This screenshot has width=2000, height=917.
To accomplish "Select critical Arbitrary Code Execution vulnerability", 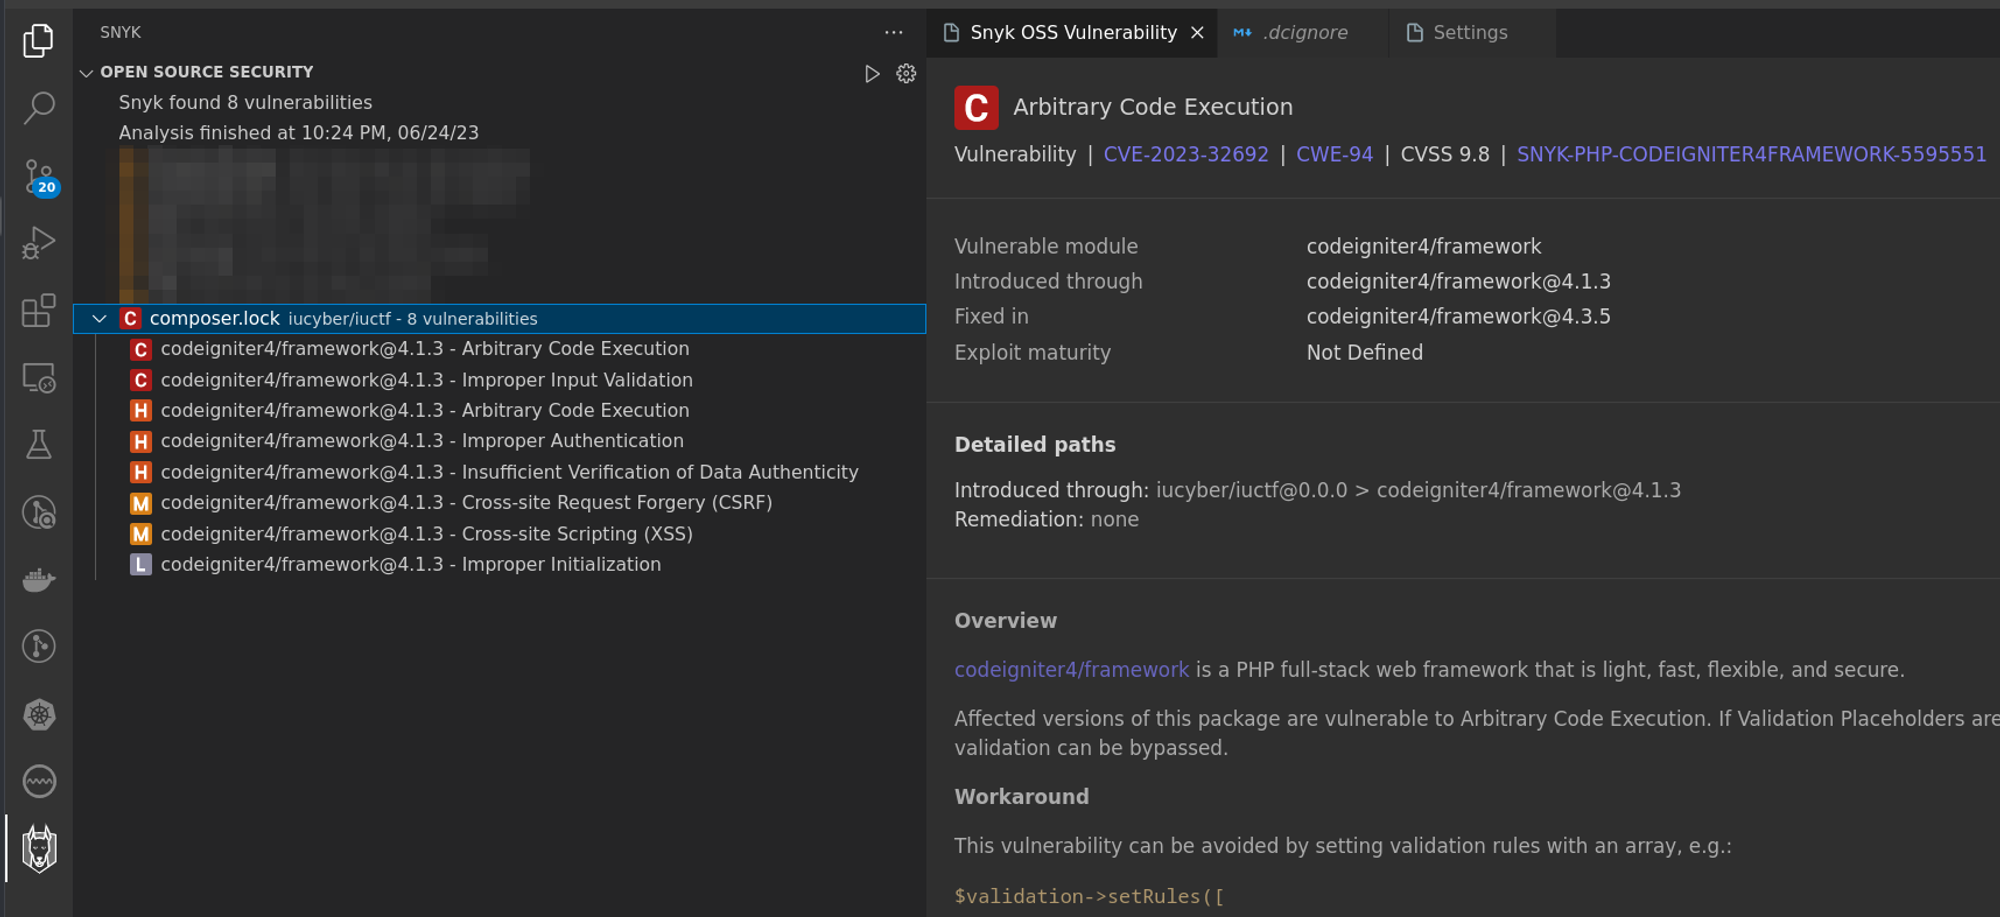I will 424,349.
